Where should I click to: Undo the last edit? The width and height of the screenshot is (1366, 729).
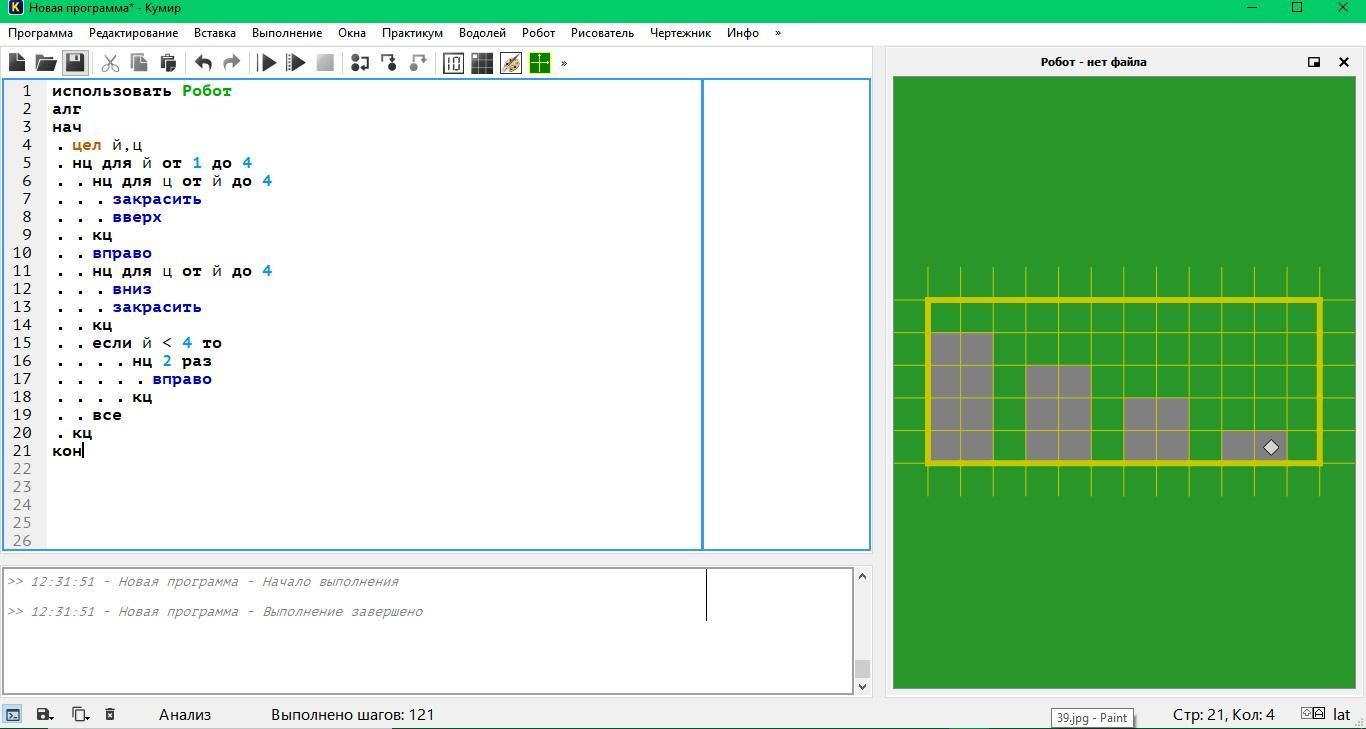(203, 63)
